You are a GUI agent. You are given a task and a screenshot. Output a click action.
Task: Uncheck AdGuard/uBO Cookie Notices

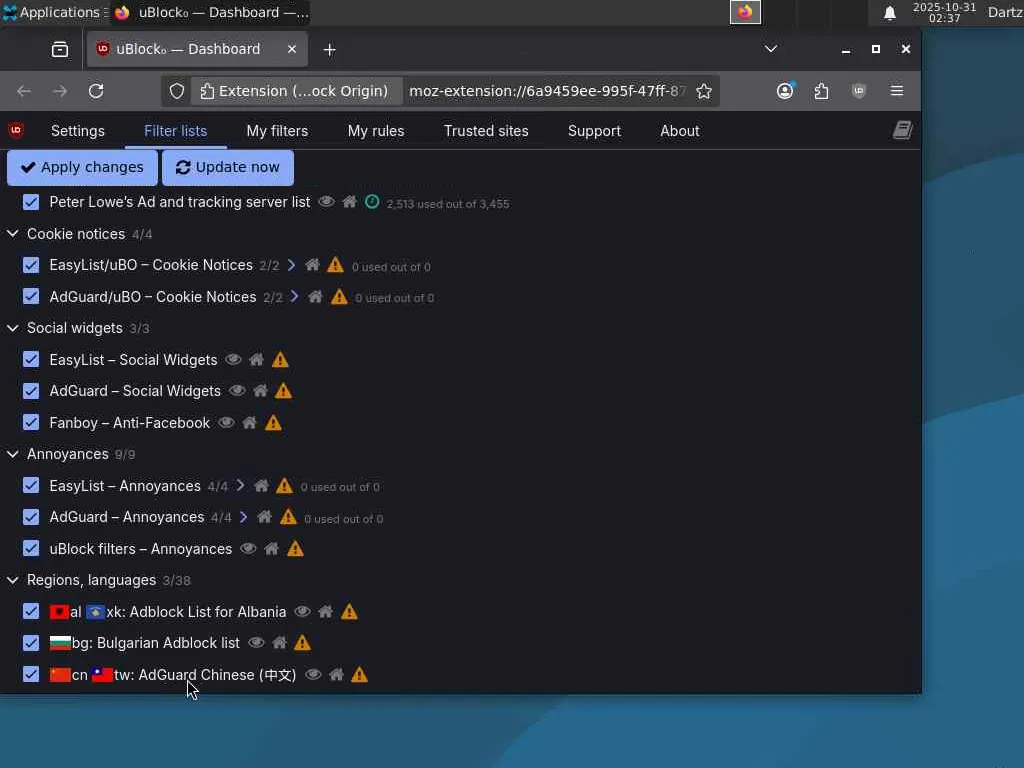pyautogui.click(x=31, y=296)
